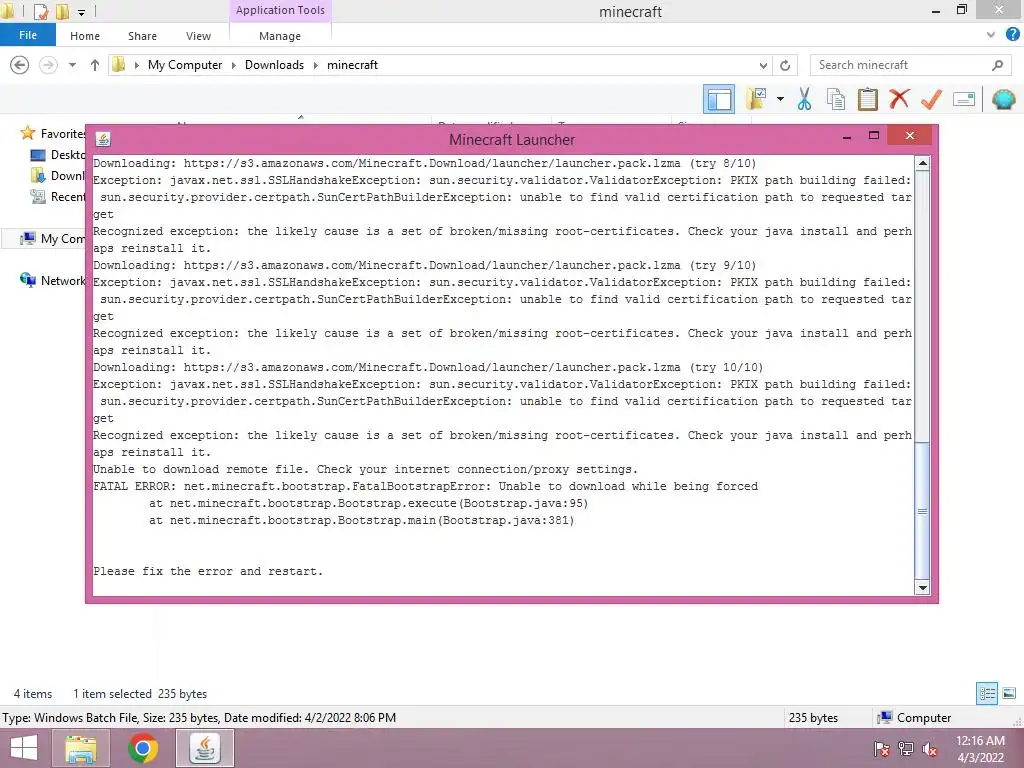This screenshot has width=1024, height=768.
Task: Open the recent locations dropdown
Action: tap(72, 65)
